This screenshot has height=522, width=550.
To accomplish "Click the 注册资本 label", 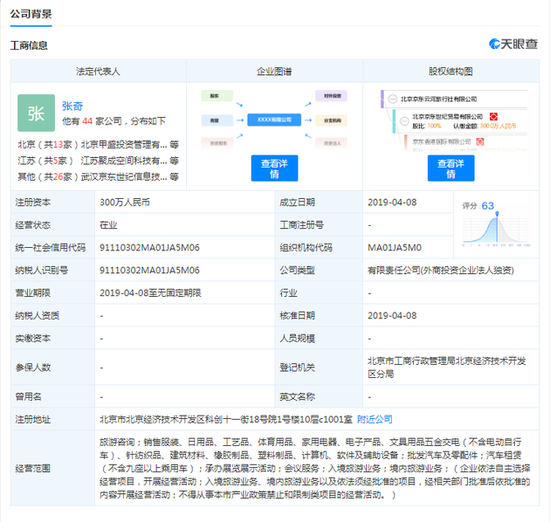I will [33, 202].
